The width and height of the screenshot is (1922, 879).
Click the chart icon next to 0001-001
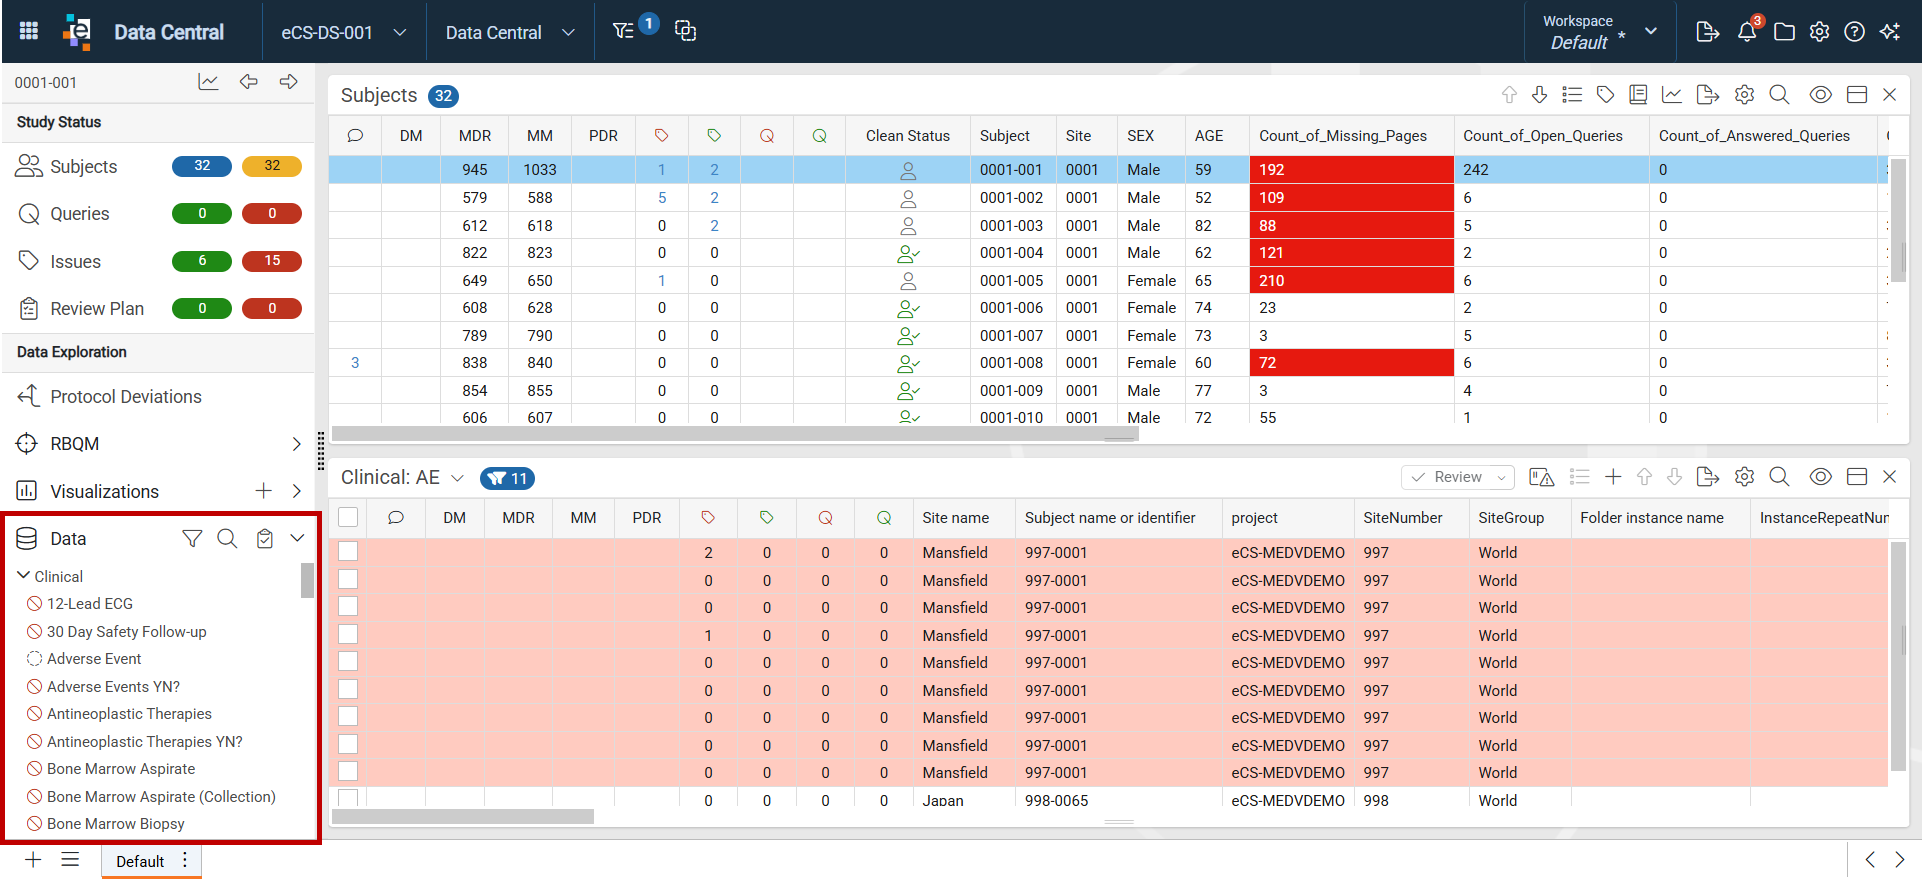[208, 82]
